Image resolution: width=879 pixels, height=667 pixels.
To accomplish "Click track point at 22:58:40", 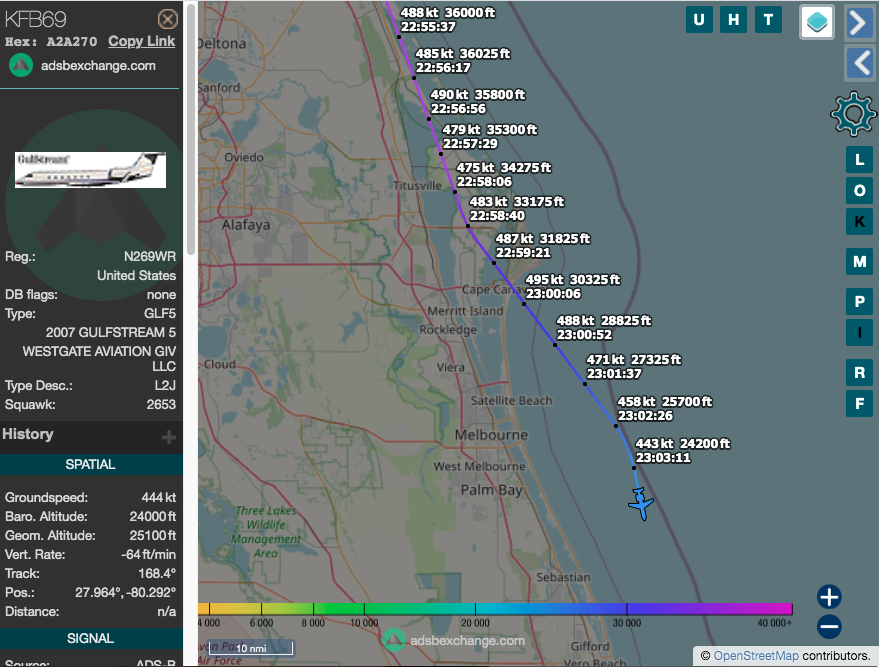I will (x=468, y=226).
